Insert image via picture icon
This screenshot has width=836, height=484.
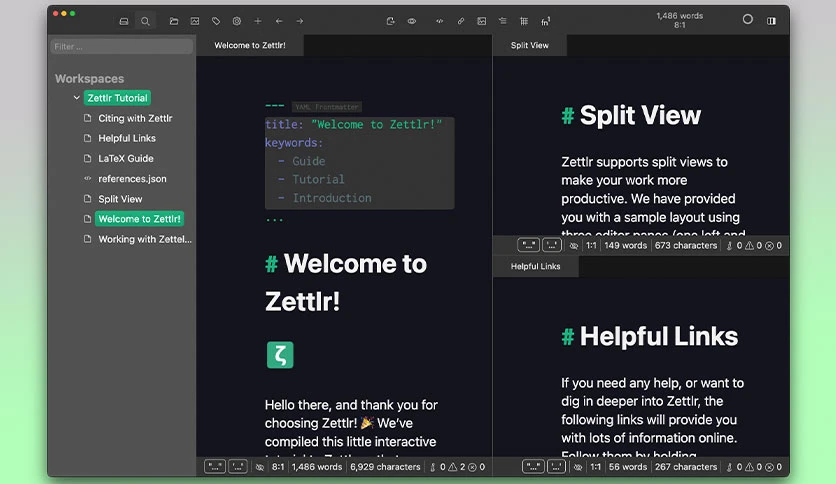tap(481, 21)
